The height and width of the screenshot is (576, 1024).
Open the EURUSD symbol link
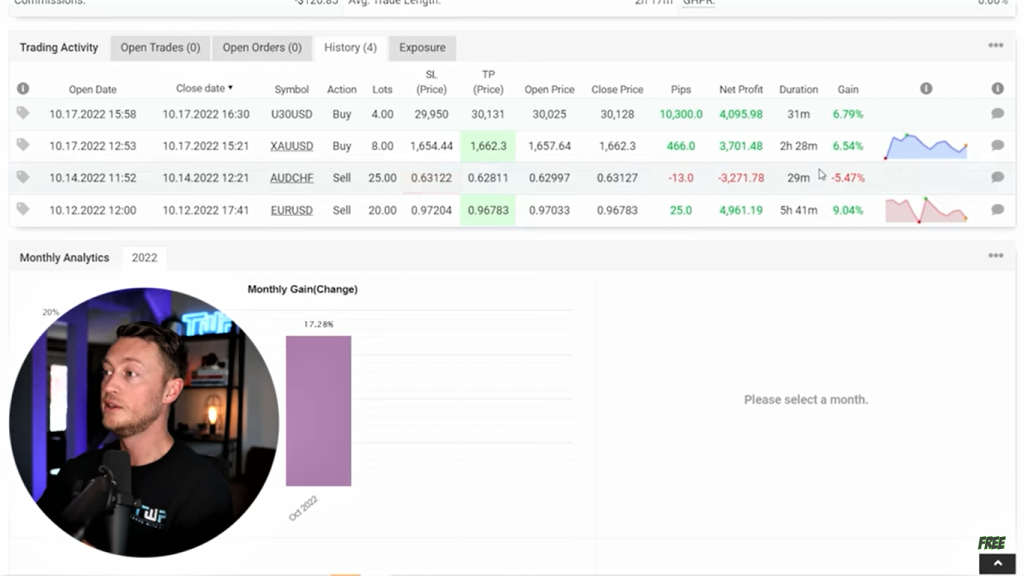coord(292,210)
